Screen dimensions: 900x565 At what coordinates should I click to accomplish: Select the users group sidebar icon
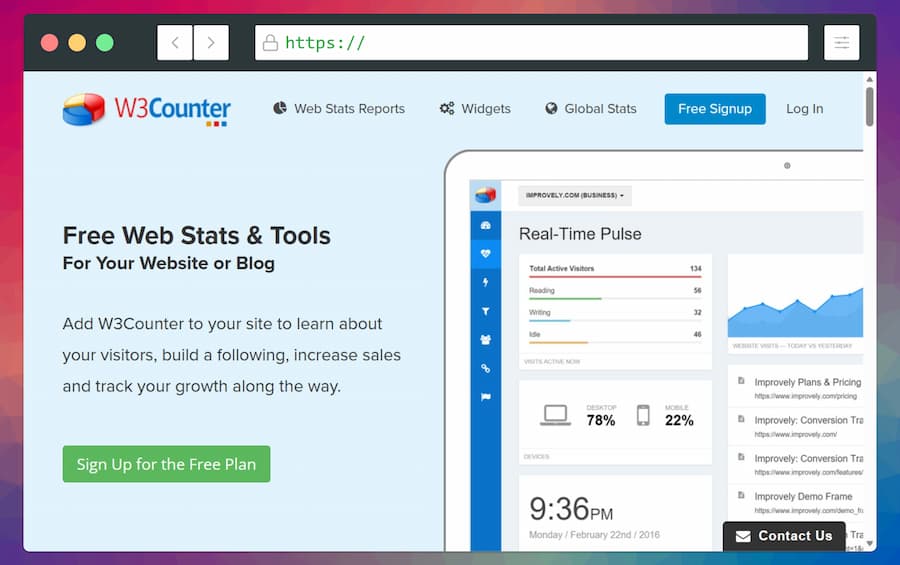tap(486, 340)
